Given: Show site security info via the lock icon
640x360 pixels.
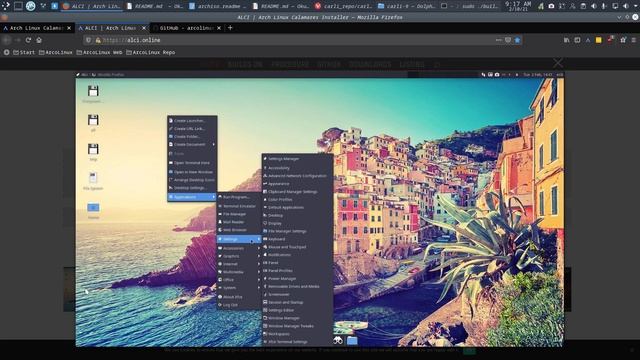Looking at the screenshot, I should coord(98,40).
